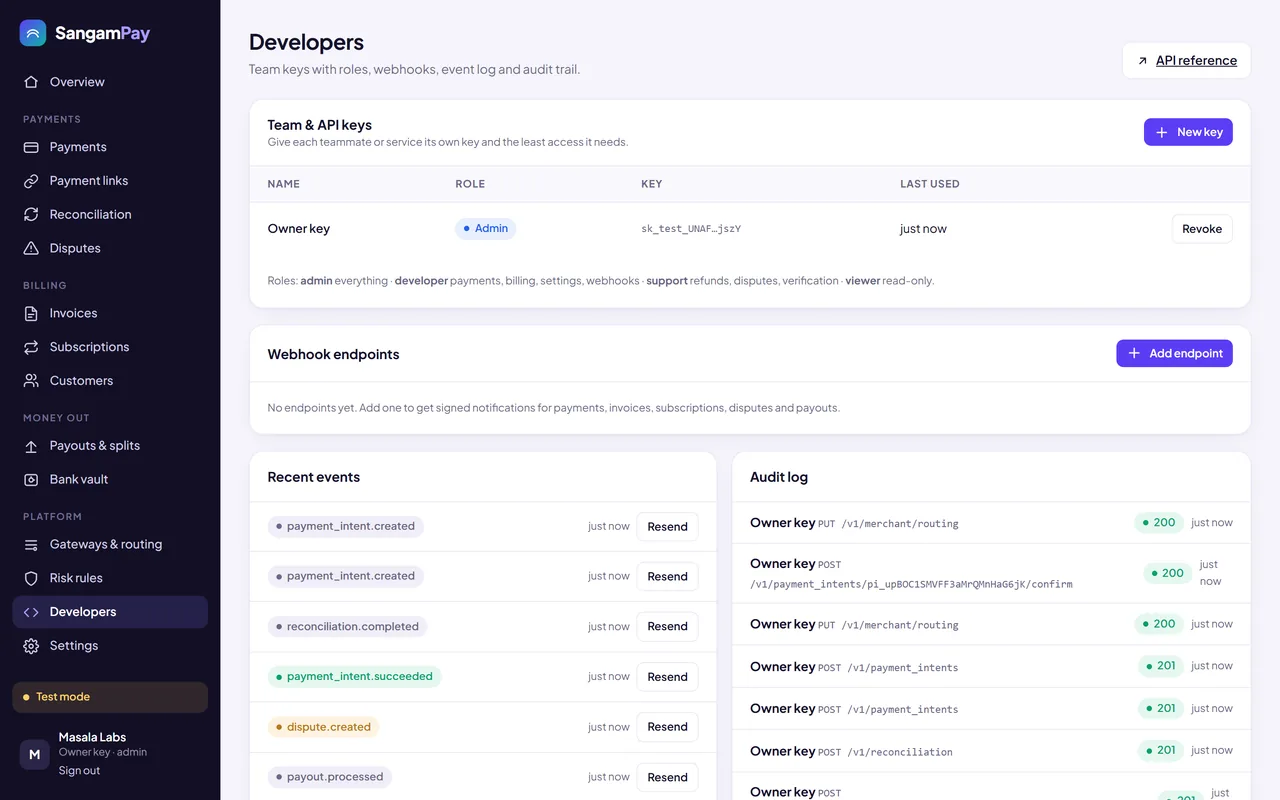The width and height of the screenshot is (1280, 800).
Task: Click Sign out link
Action: (79, 771)
